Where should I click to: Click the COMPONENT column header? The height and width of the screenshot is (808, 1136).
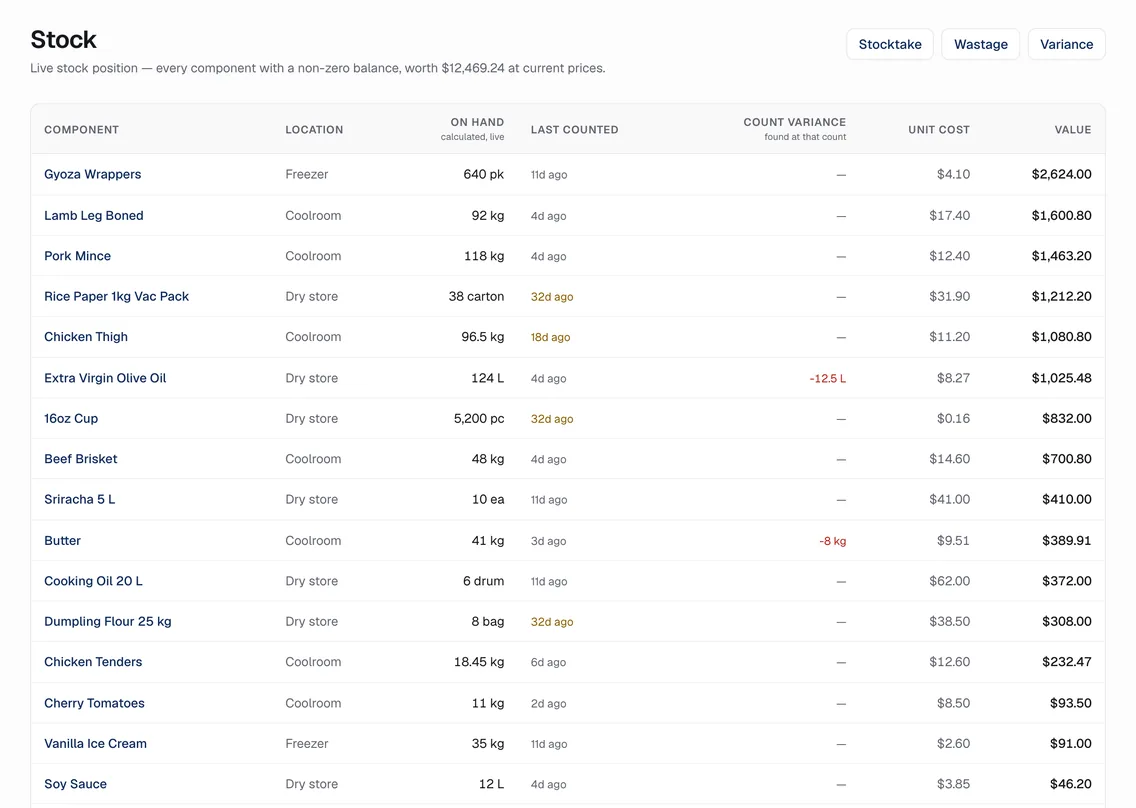(x=81, y=130)
